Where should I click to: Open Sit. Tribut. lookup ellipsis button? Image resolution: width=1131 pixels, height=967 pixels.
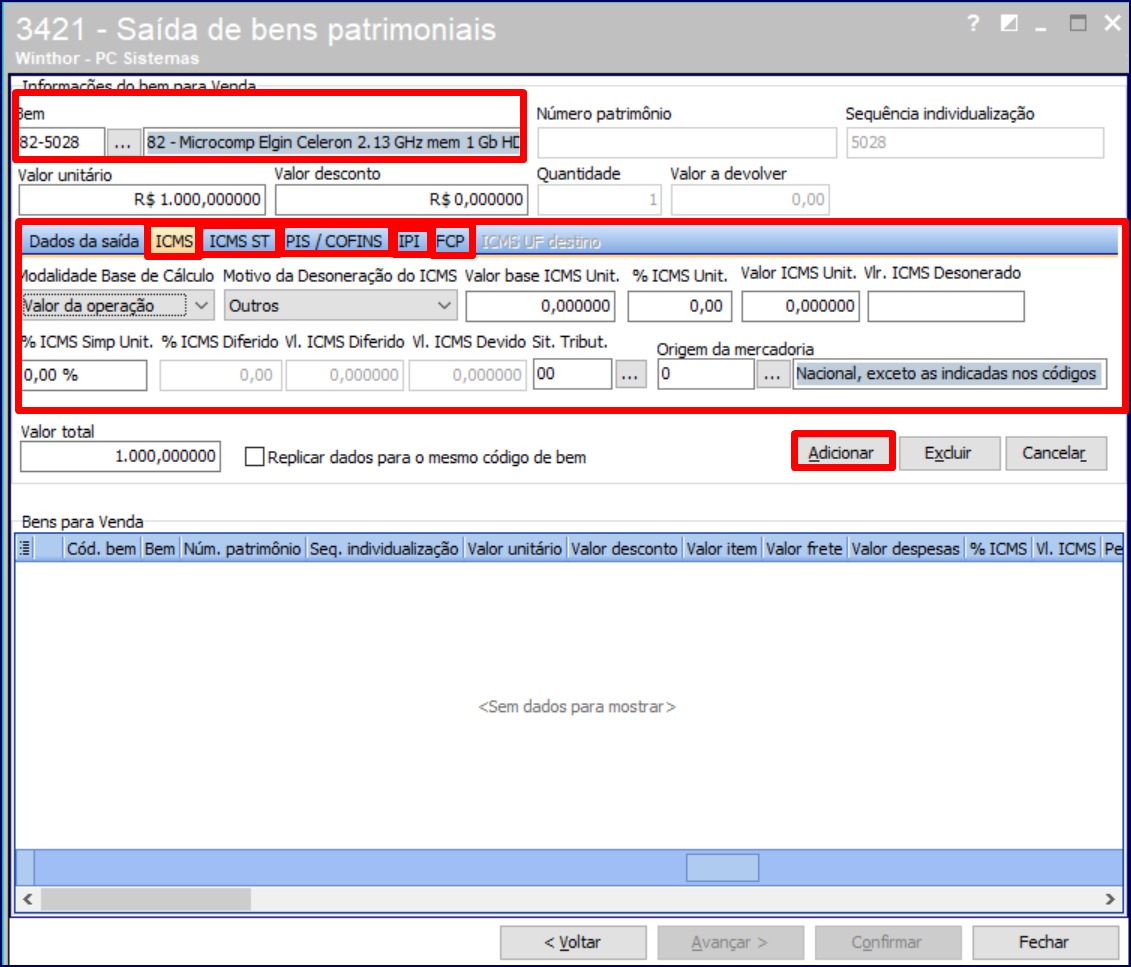click(630, 374)
